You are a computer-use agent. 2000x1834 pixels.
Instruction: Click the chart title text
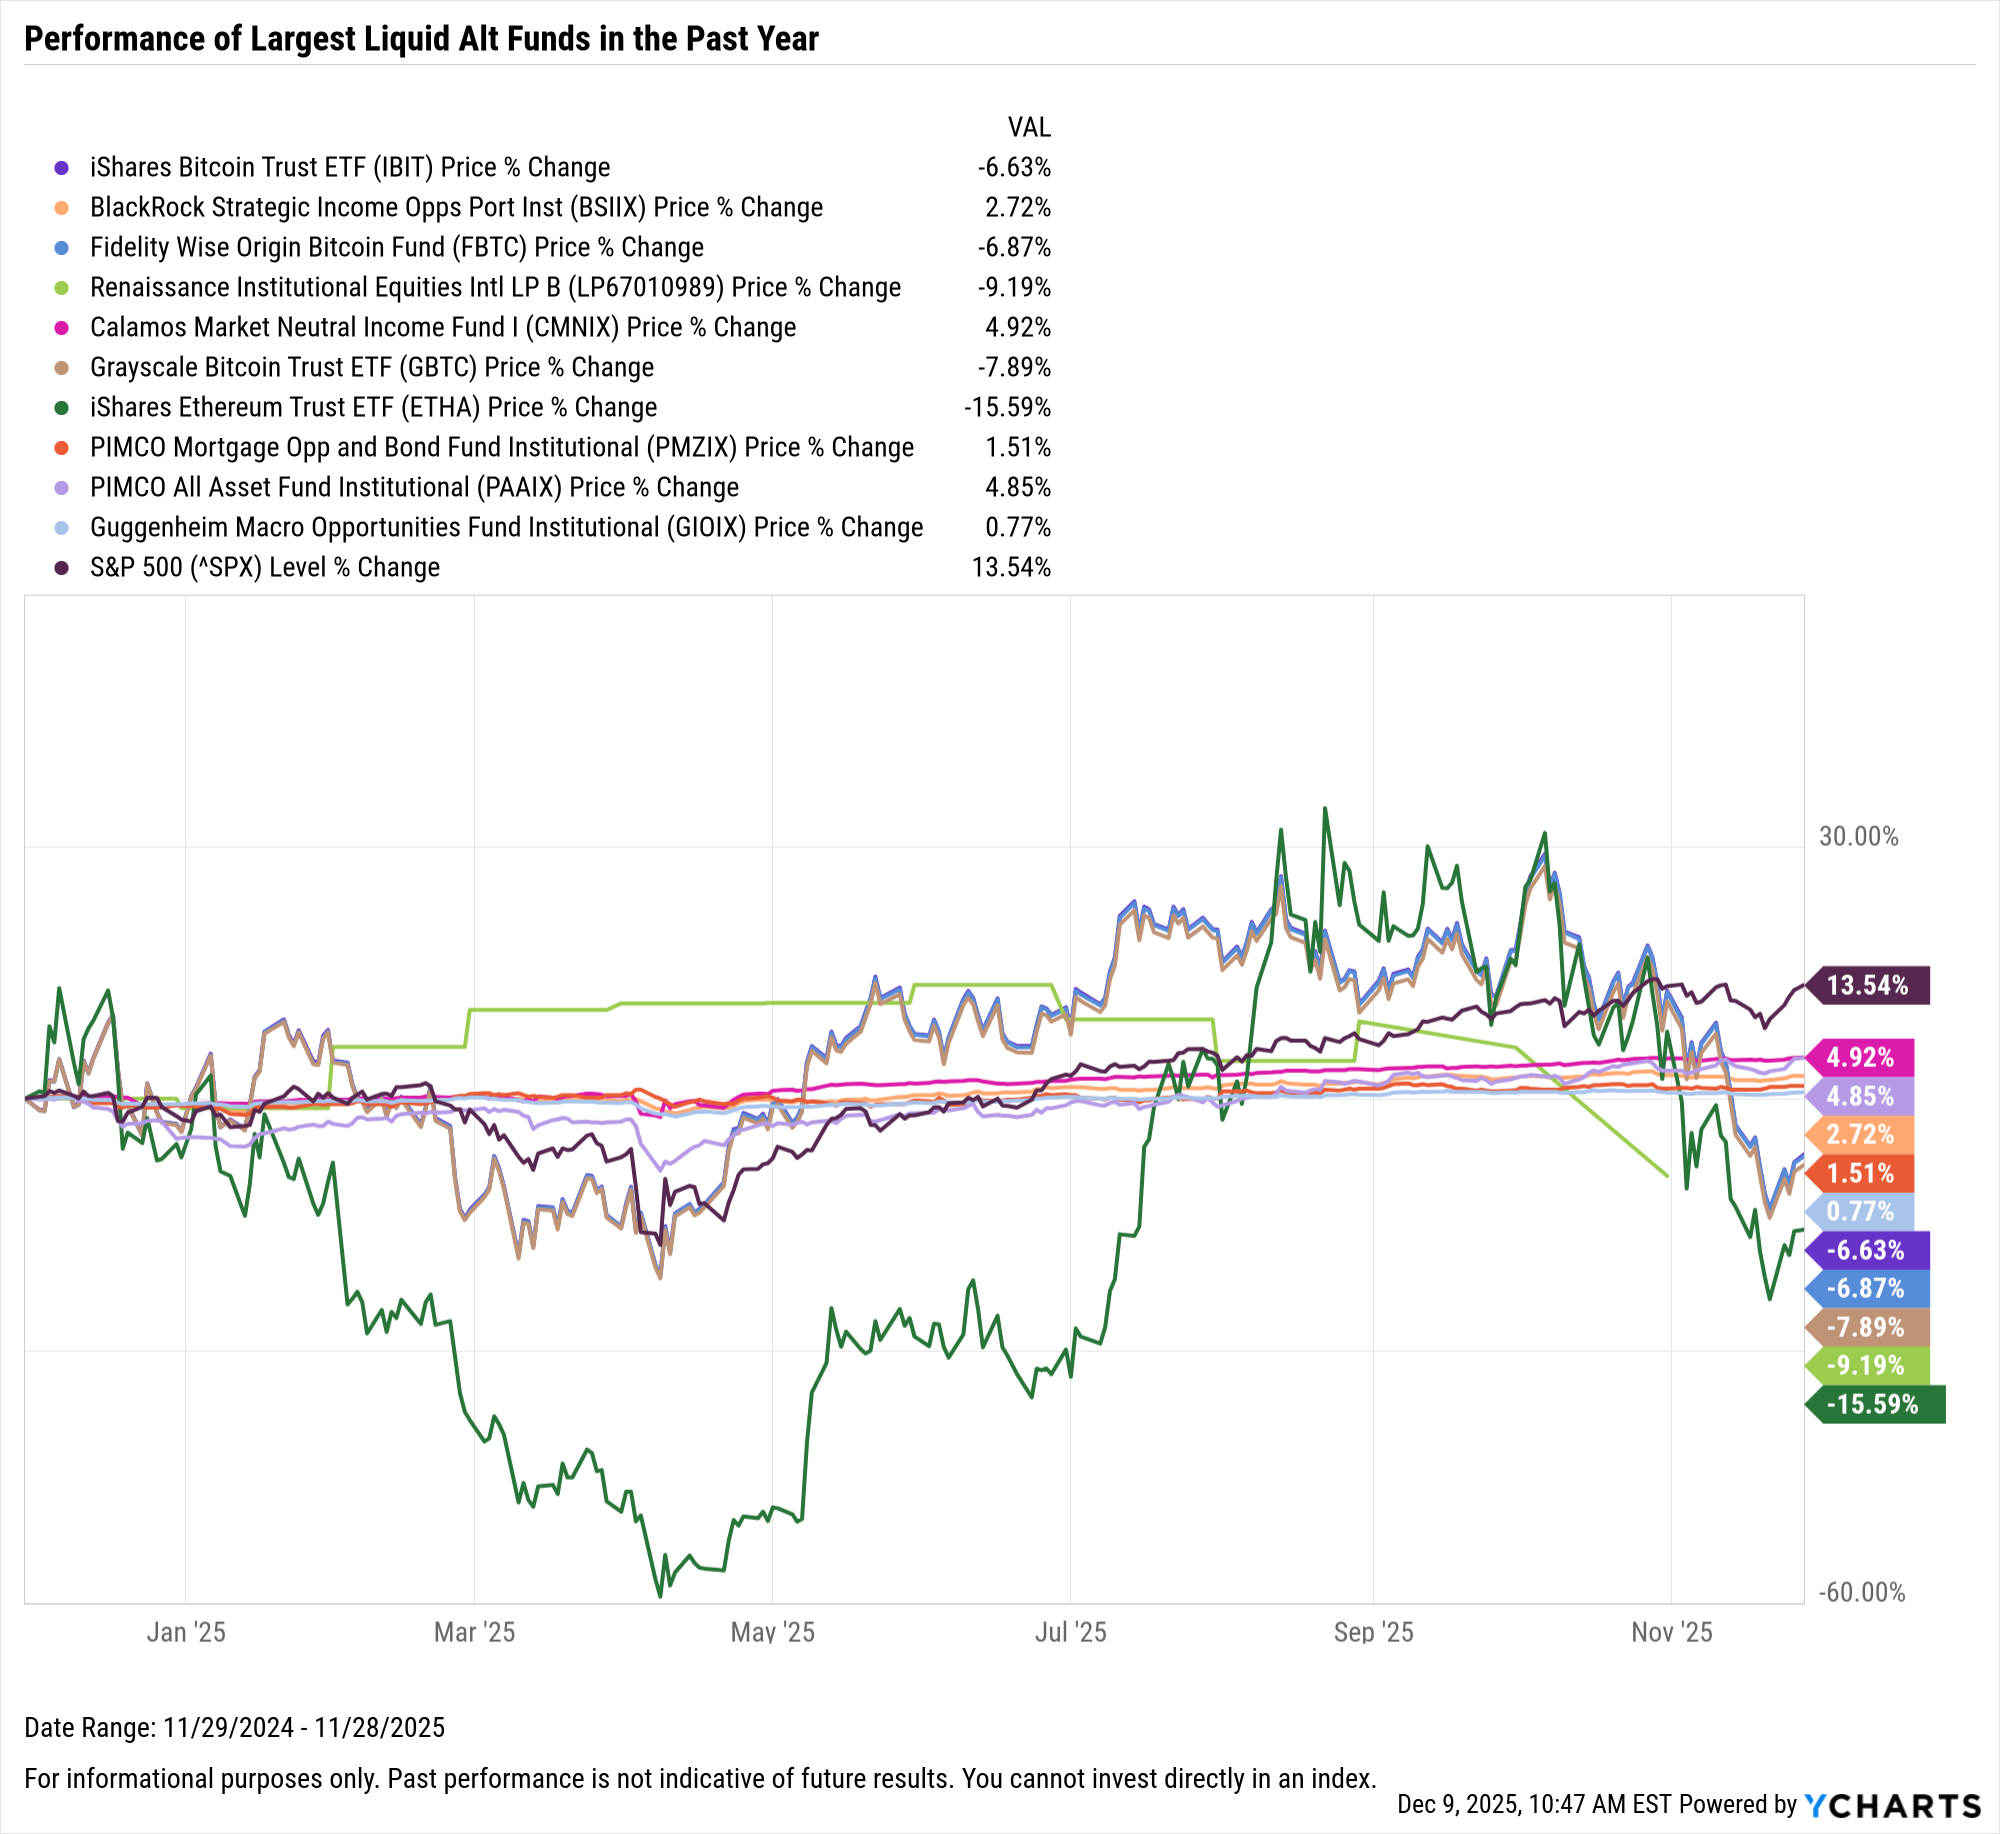(x=421, y=39)
